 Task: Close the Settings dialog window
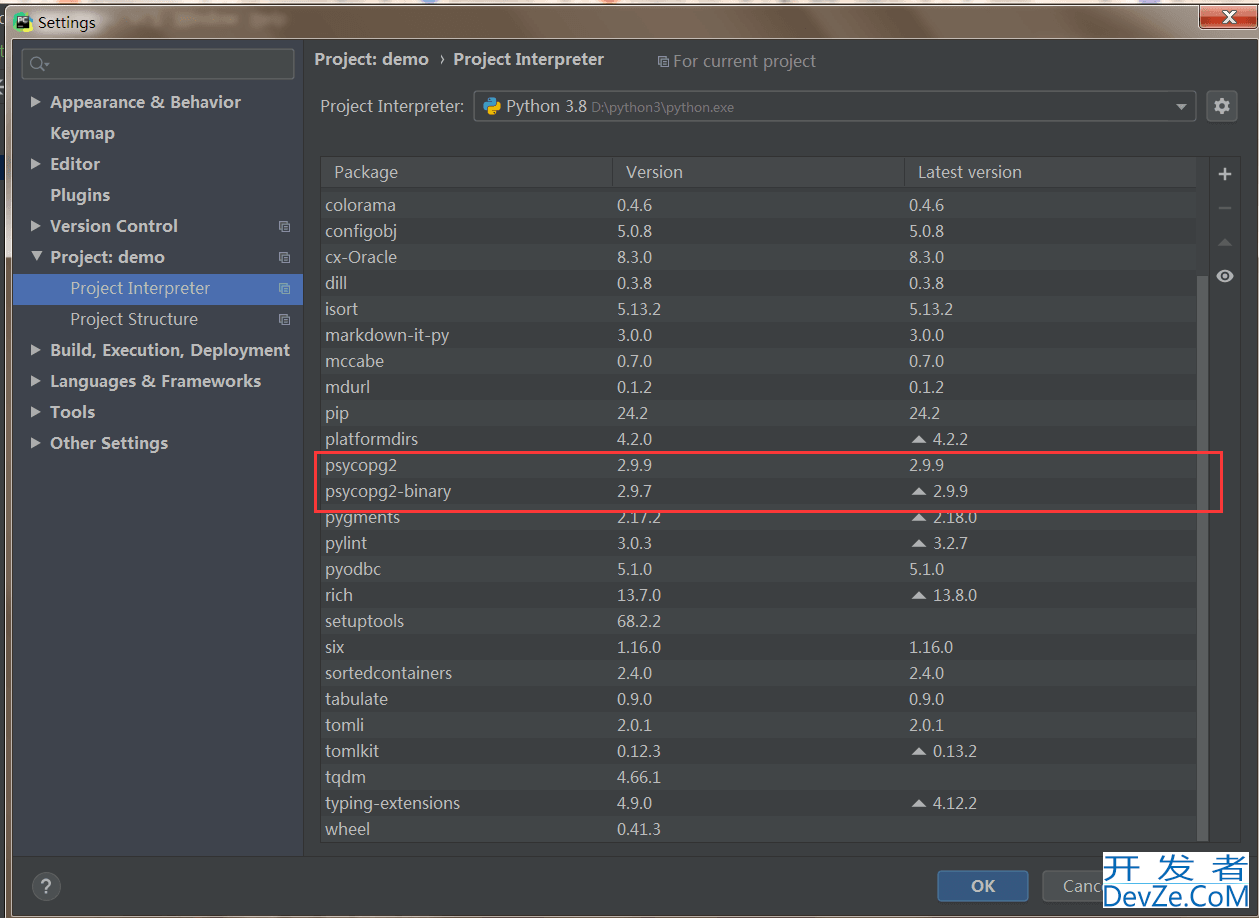pyautogui.click(x=1226, y=16)
